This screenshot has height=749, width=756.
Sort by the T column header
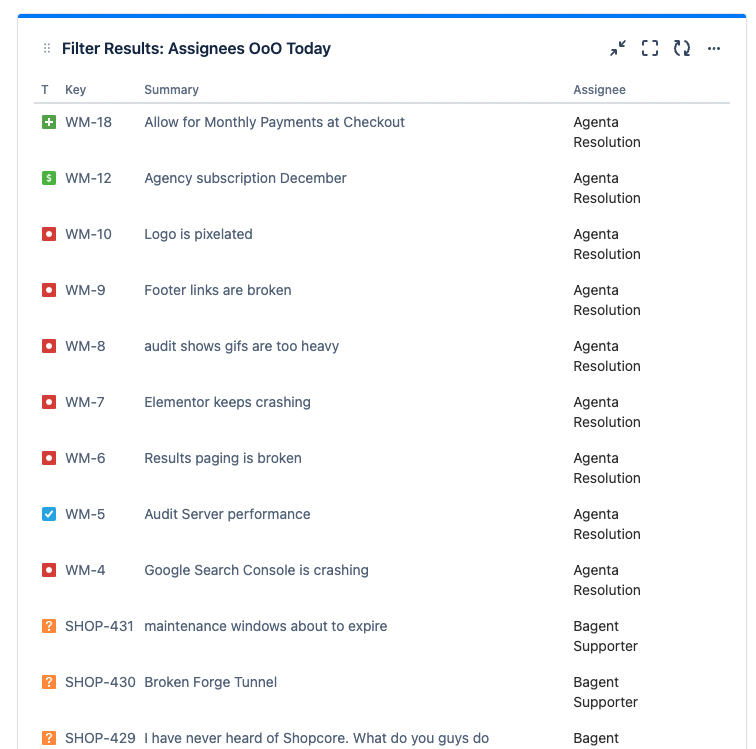45,90
